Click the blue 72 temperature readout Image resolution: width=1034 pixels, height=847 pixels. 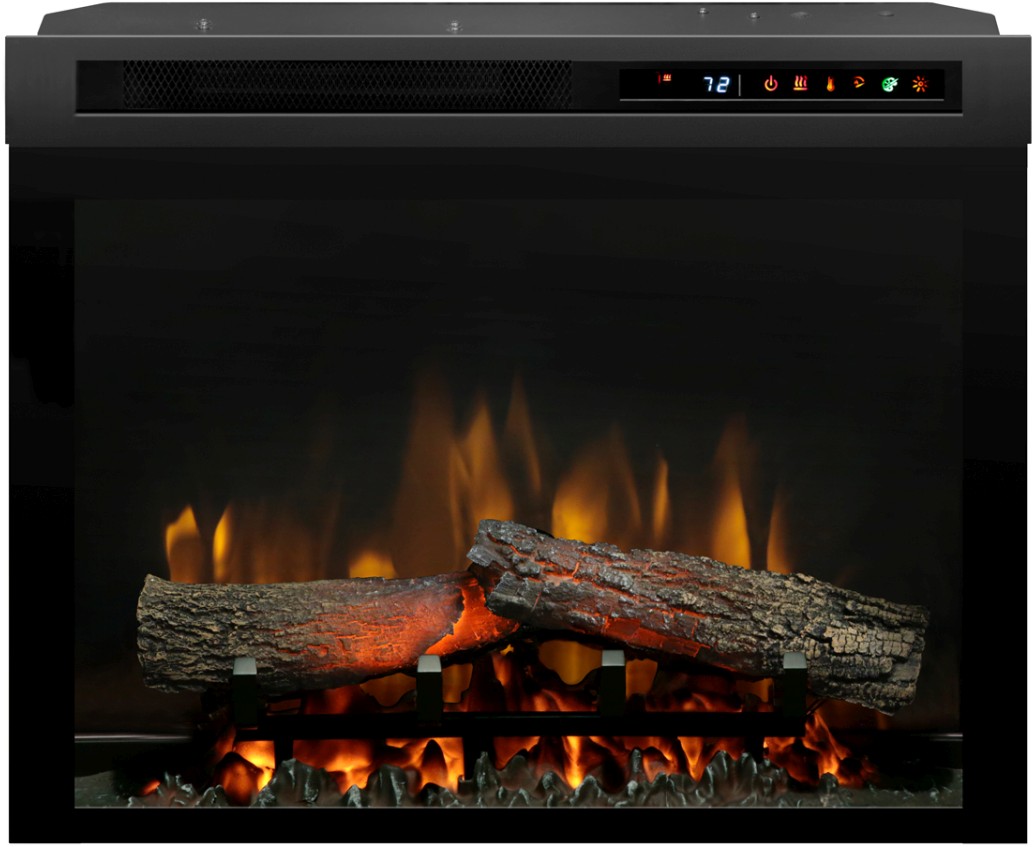click(x=715, y=85)
